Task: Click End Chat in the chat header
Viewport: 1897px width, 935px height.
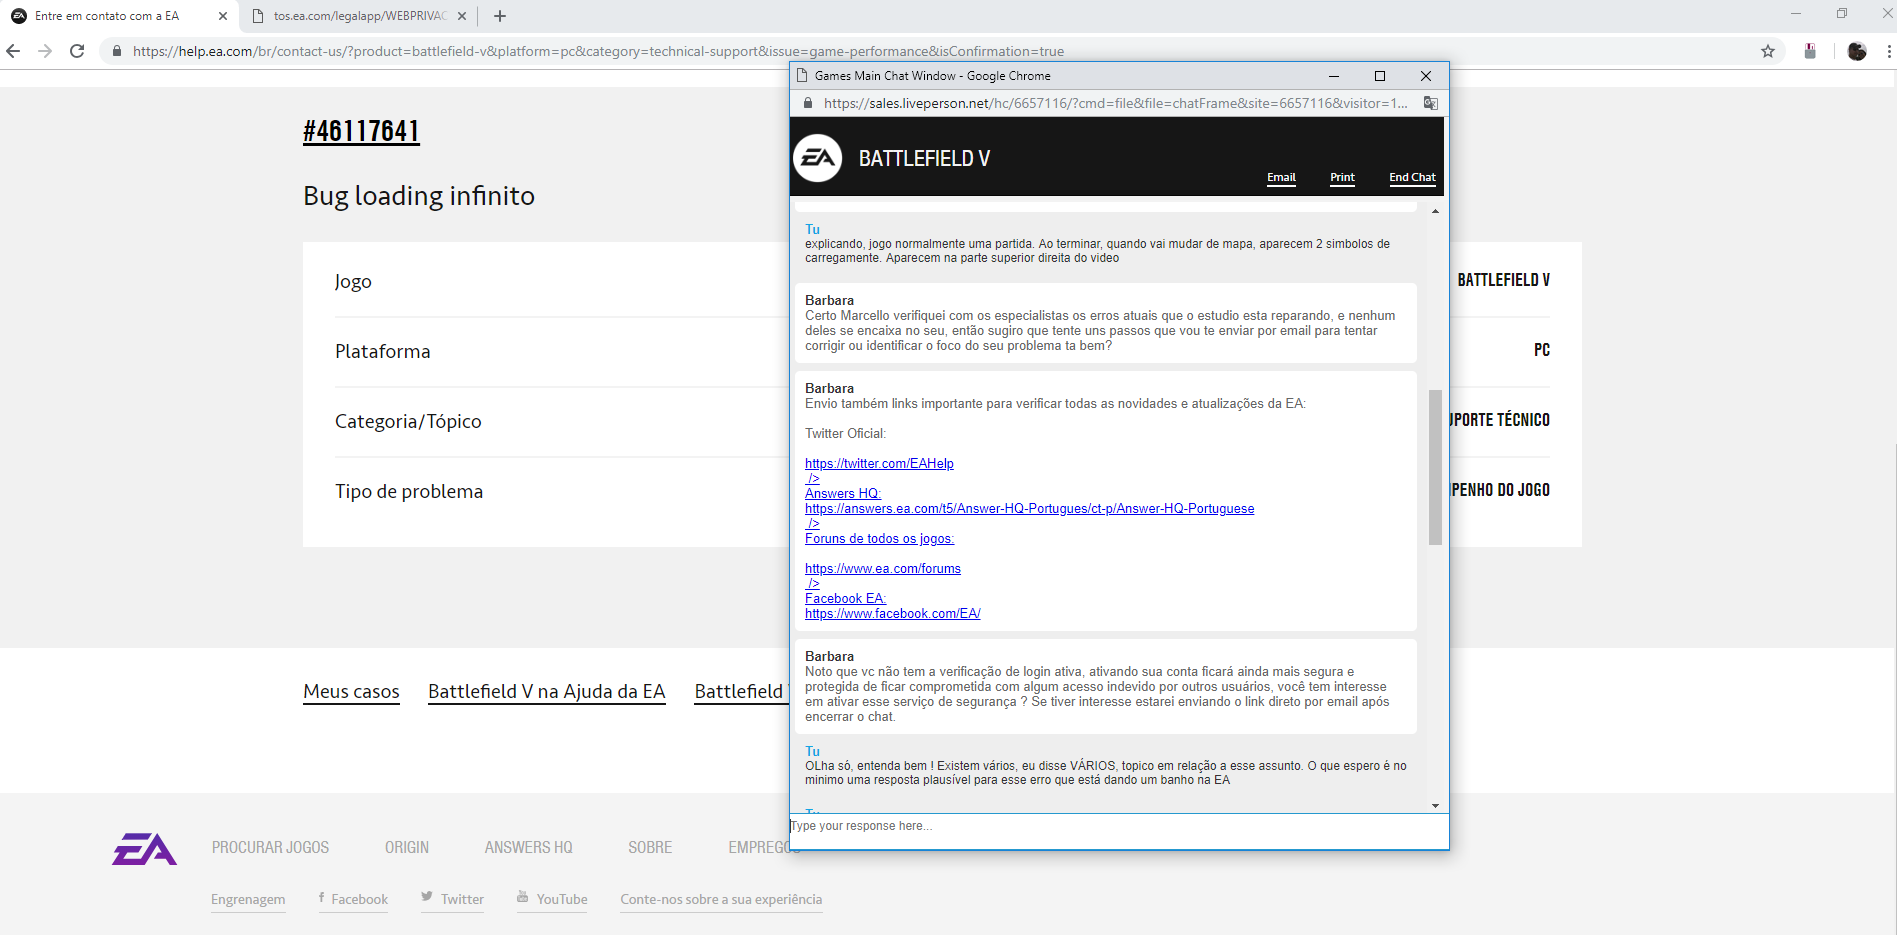Action: 1411,177
